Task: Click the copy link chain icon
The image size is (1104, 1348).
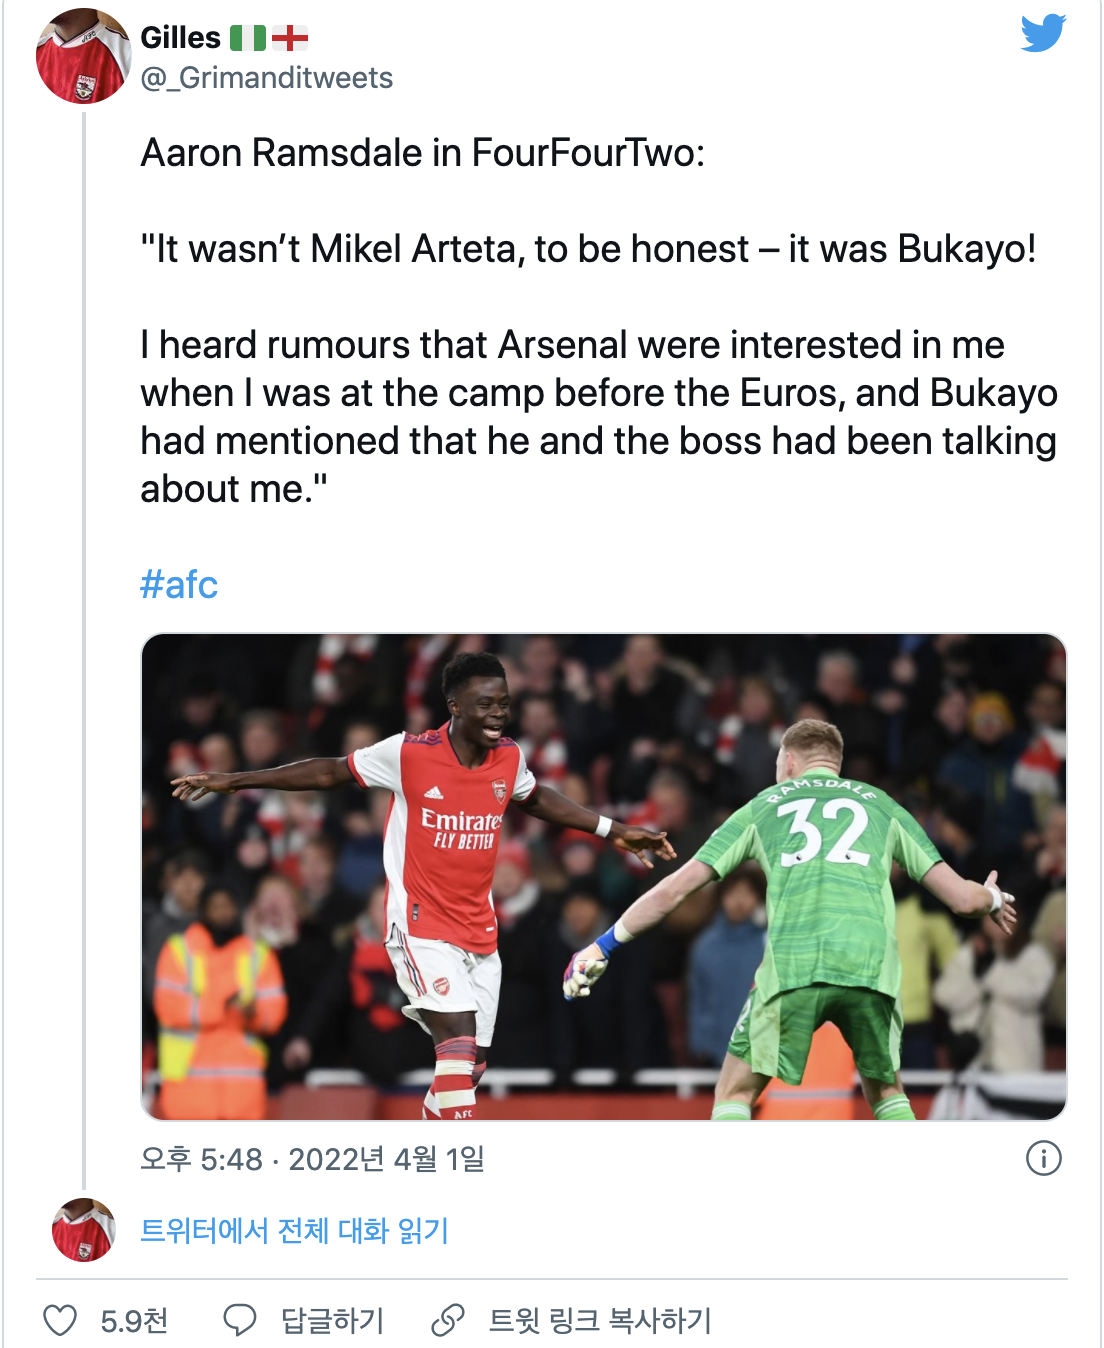Action: (x=447, y=1320)
